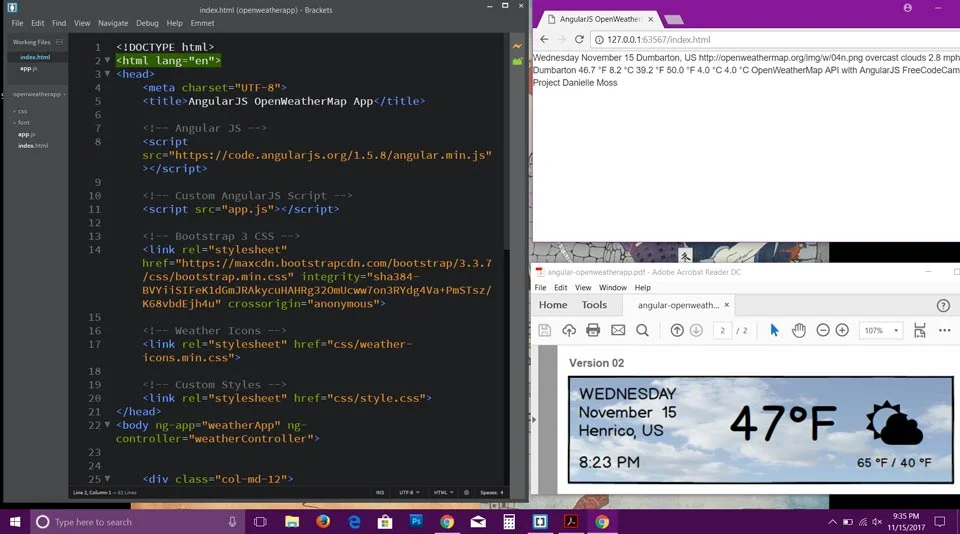Close the AngularJS OpenWeather Chrome tab
The width and height of the screenshot is (960, 534).
point(650,19)
